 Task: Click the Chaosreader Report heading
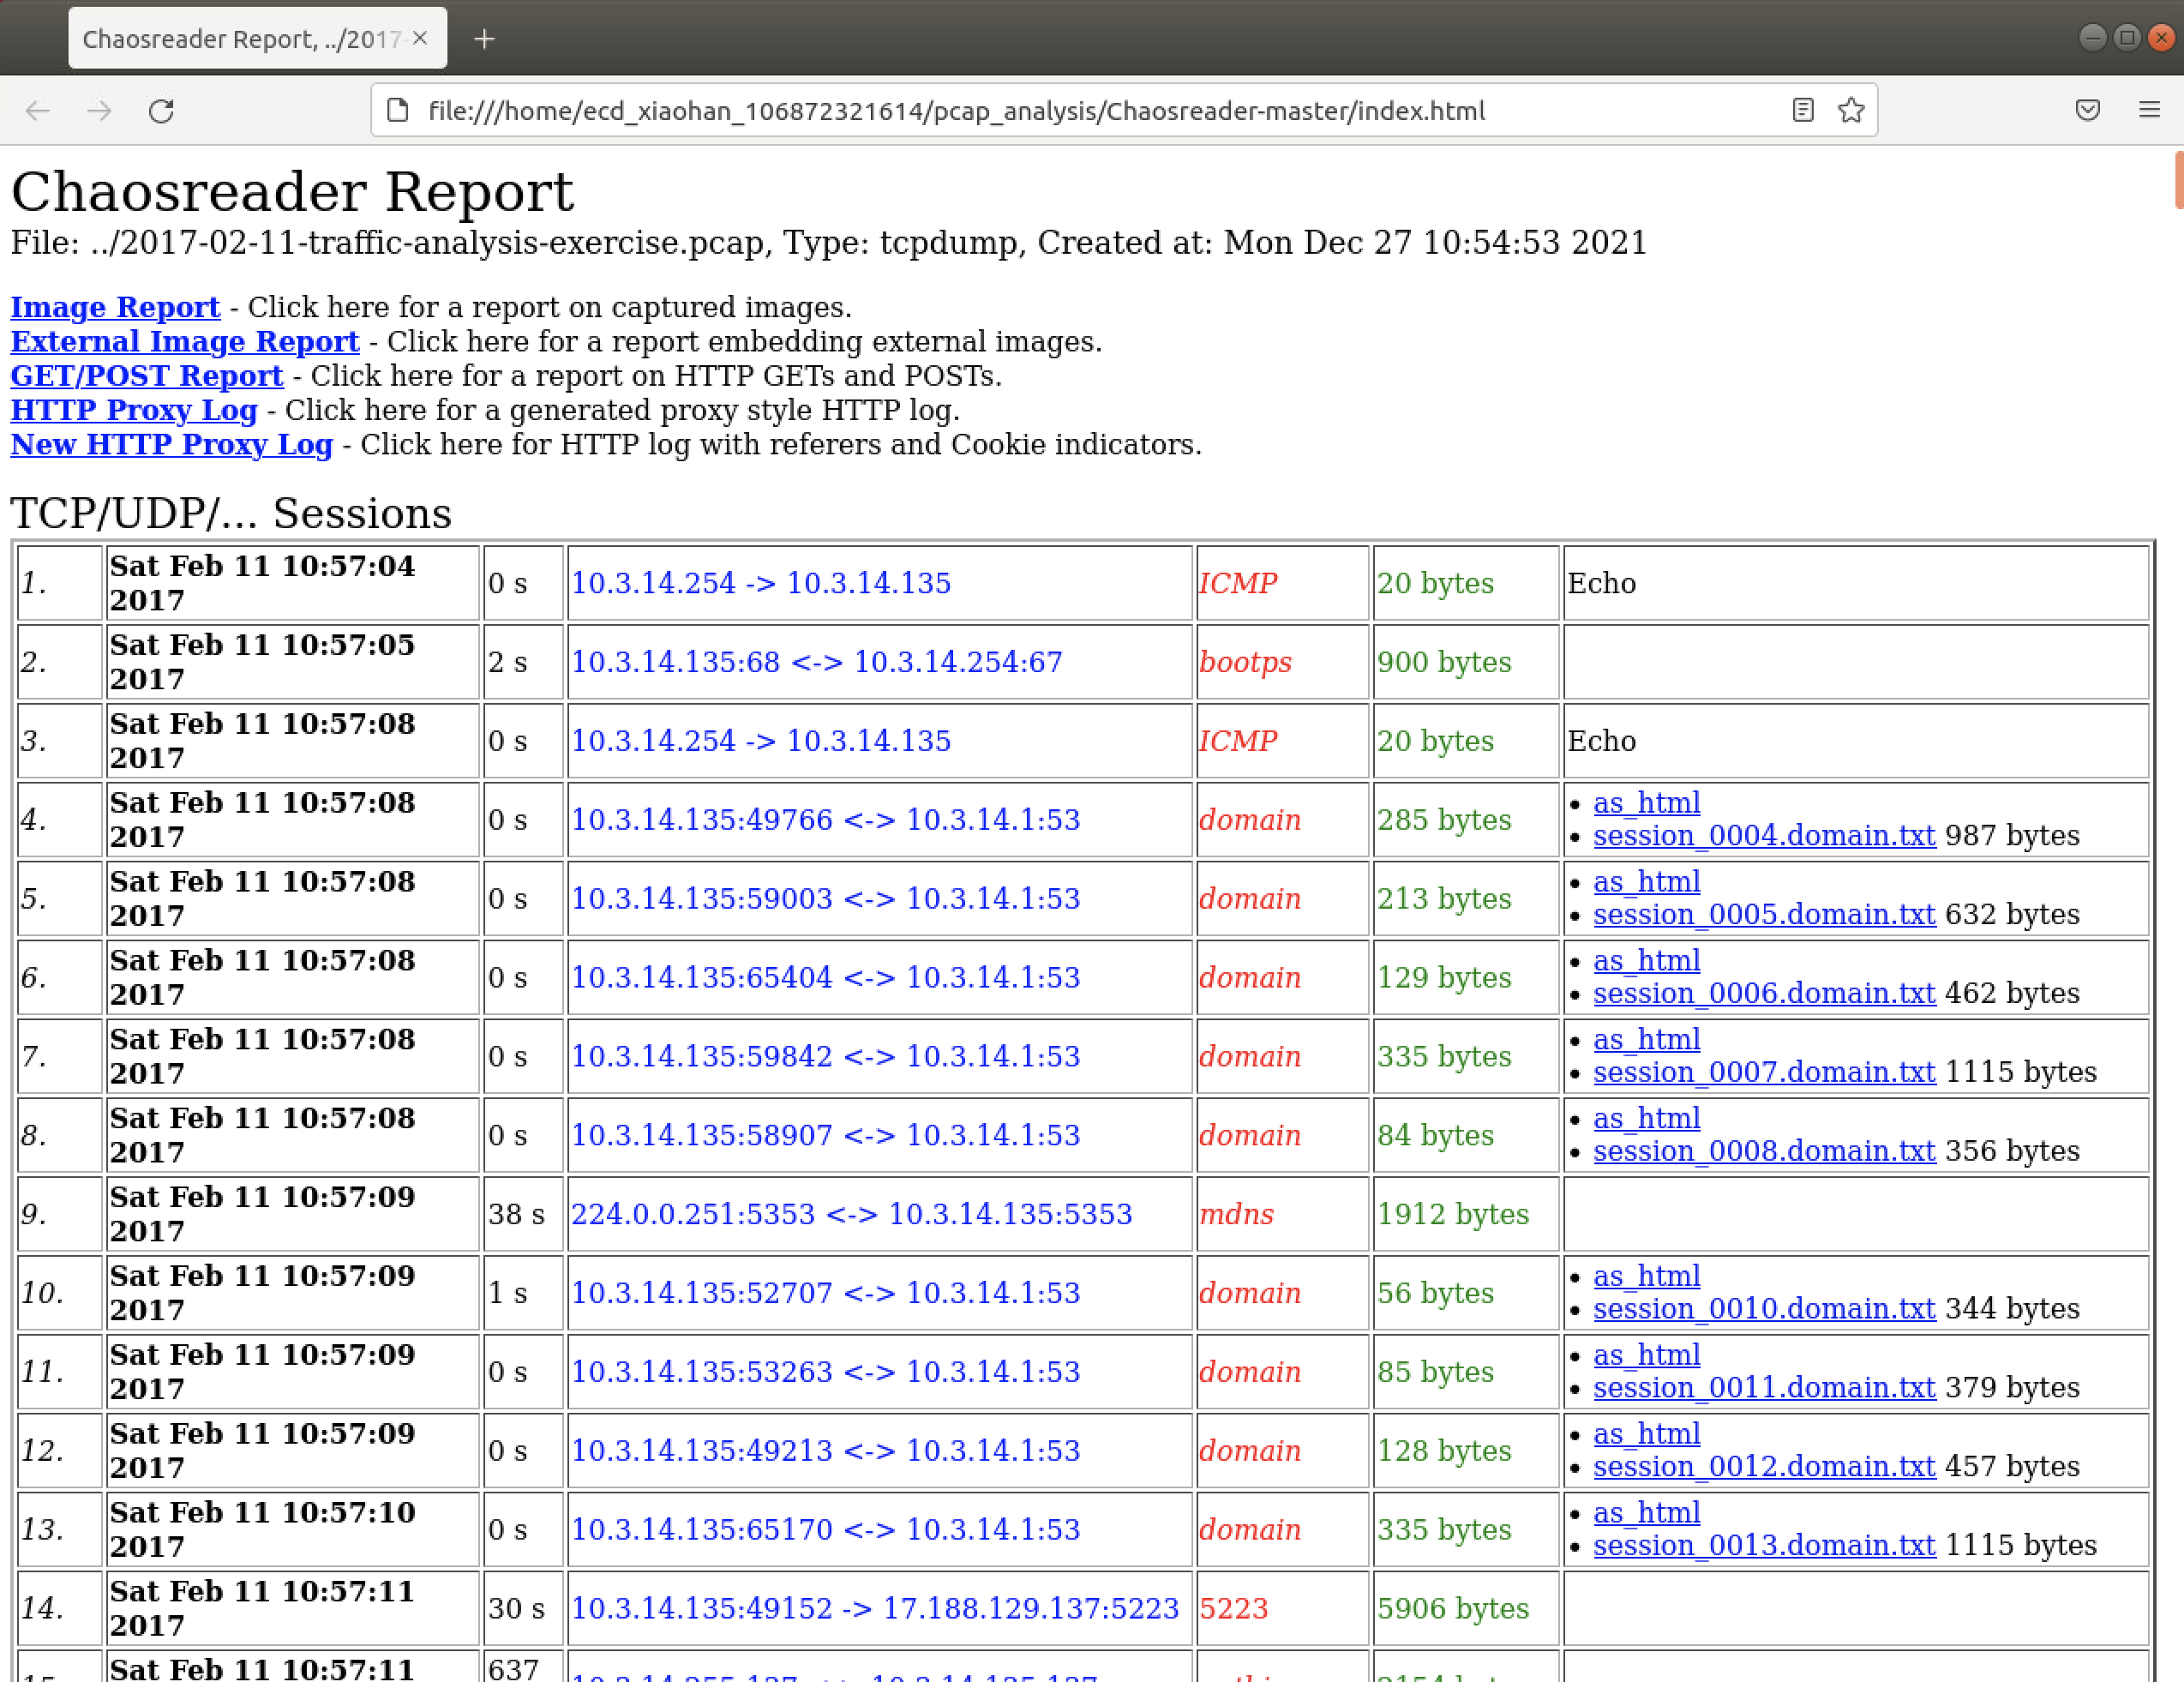(x=292, y=191)
